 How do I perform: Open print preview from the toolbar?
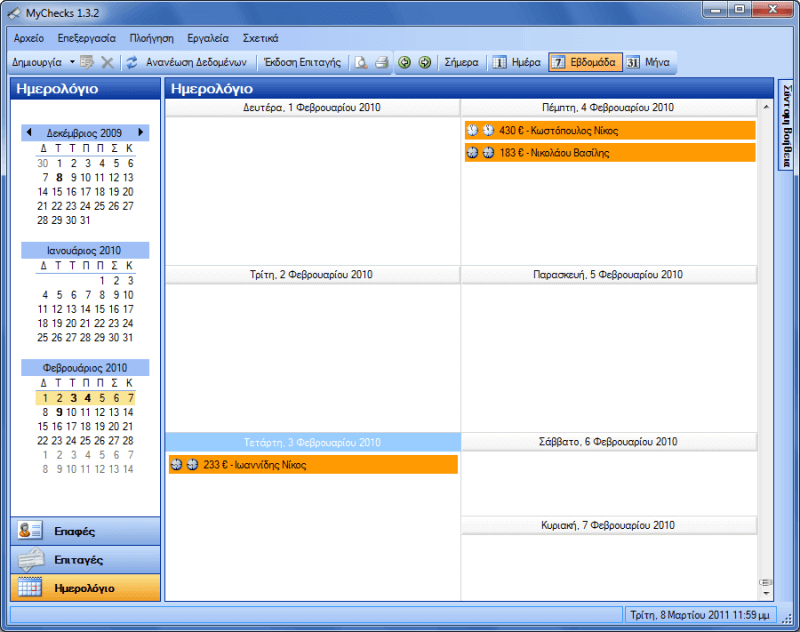361,62
